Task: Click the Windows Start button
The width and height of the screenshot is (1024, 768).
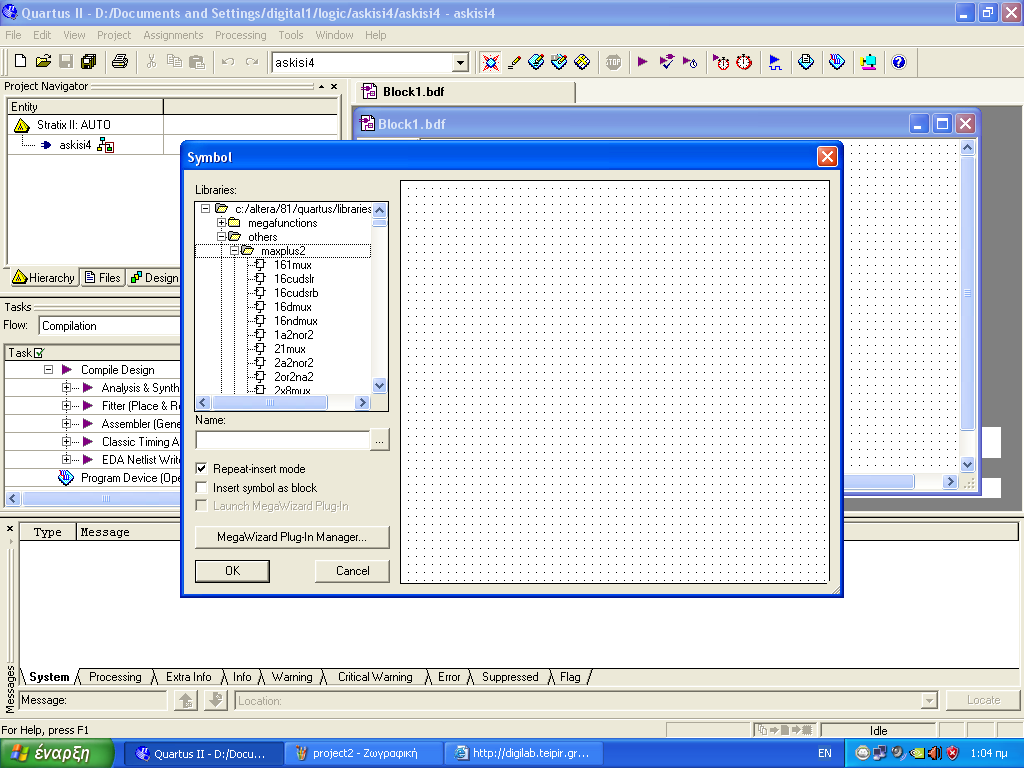Action: pyautogui.click(x=57, y=753)
